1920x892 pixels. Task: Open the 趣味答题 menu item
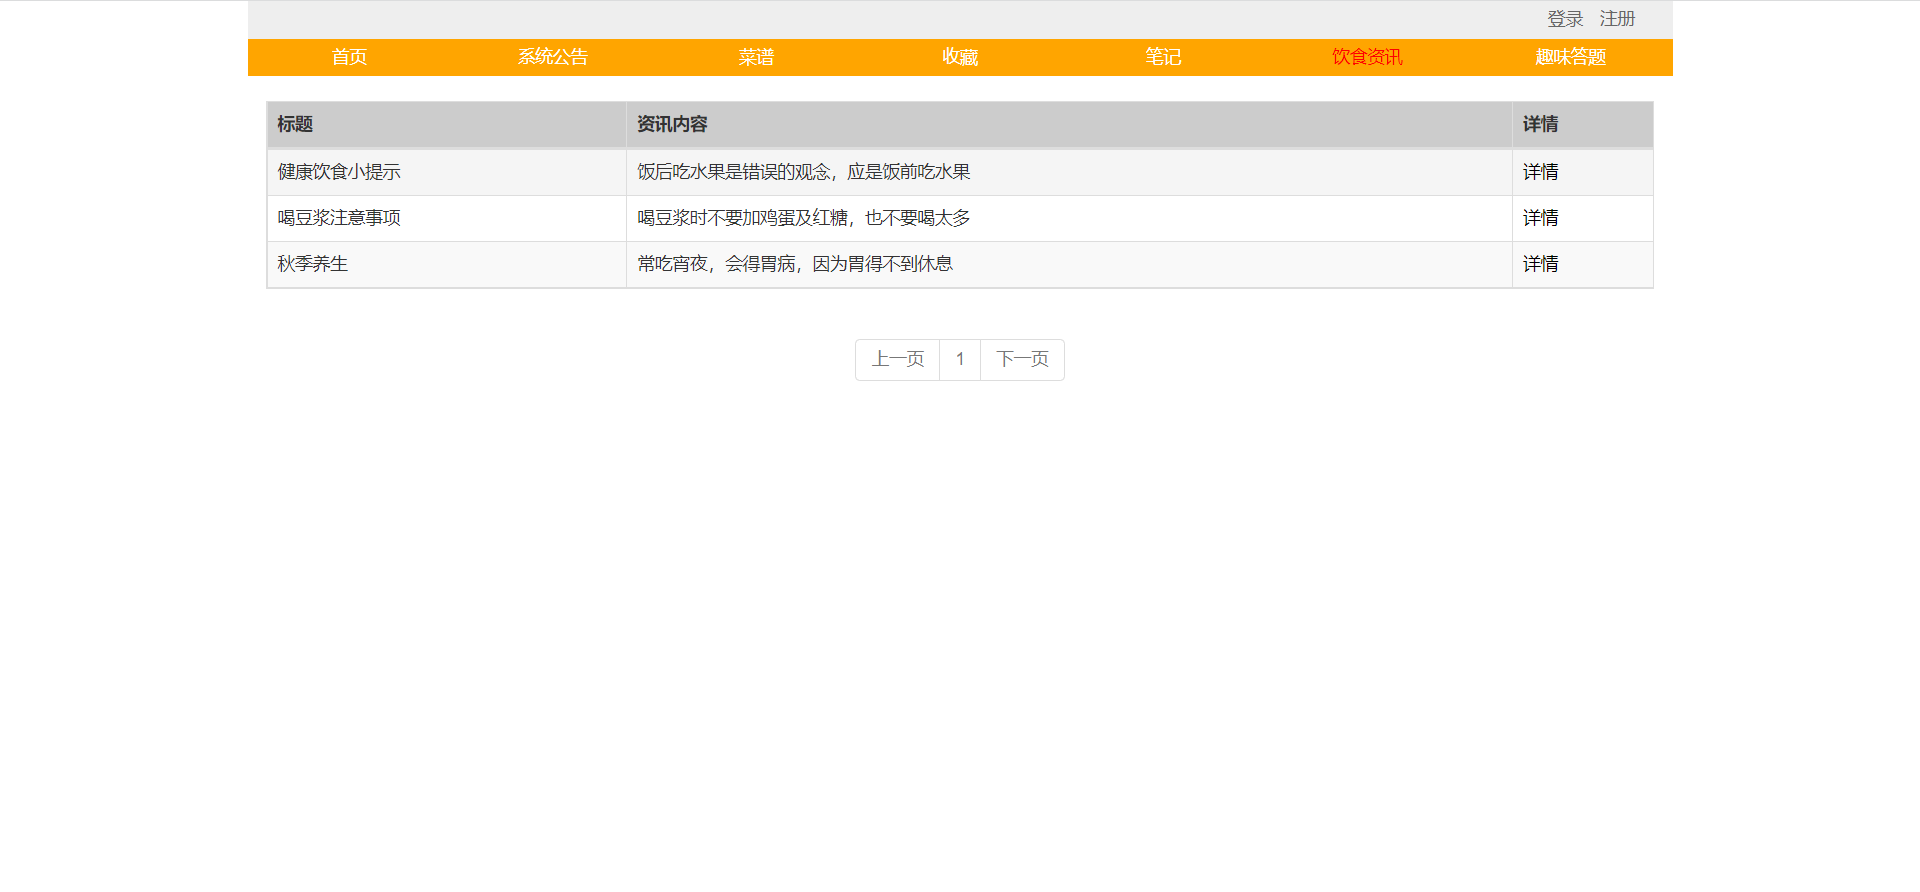1571,57
